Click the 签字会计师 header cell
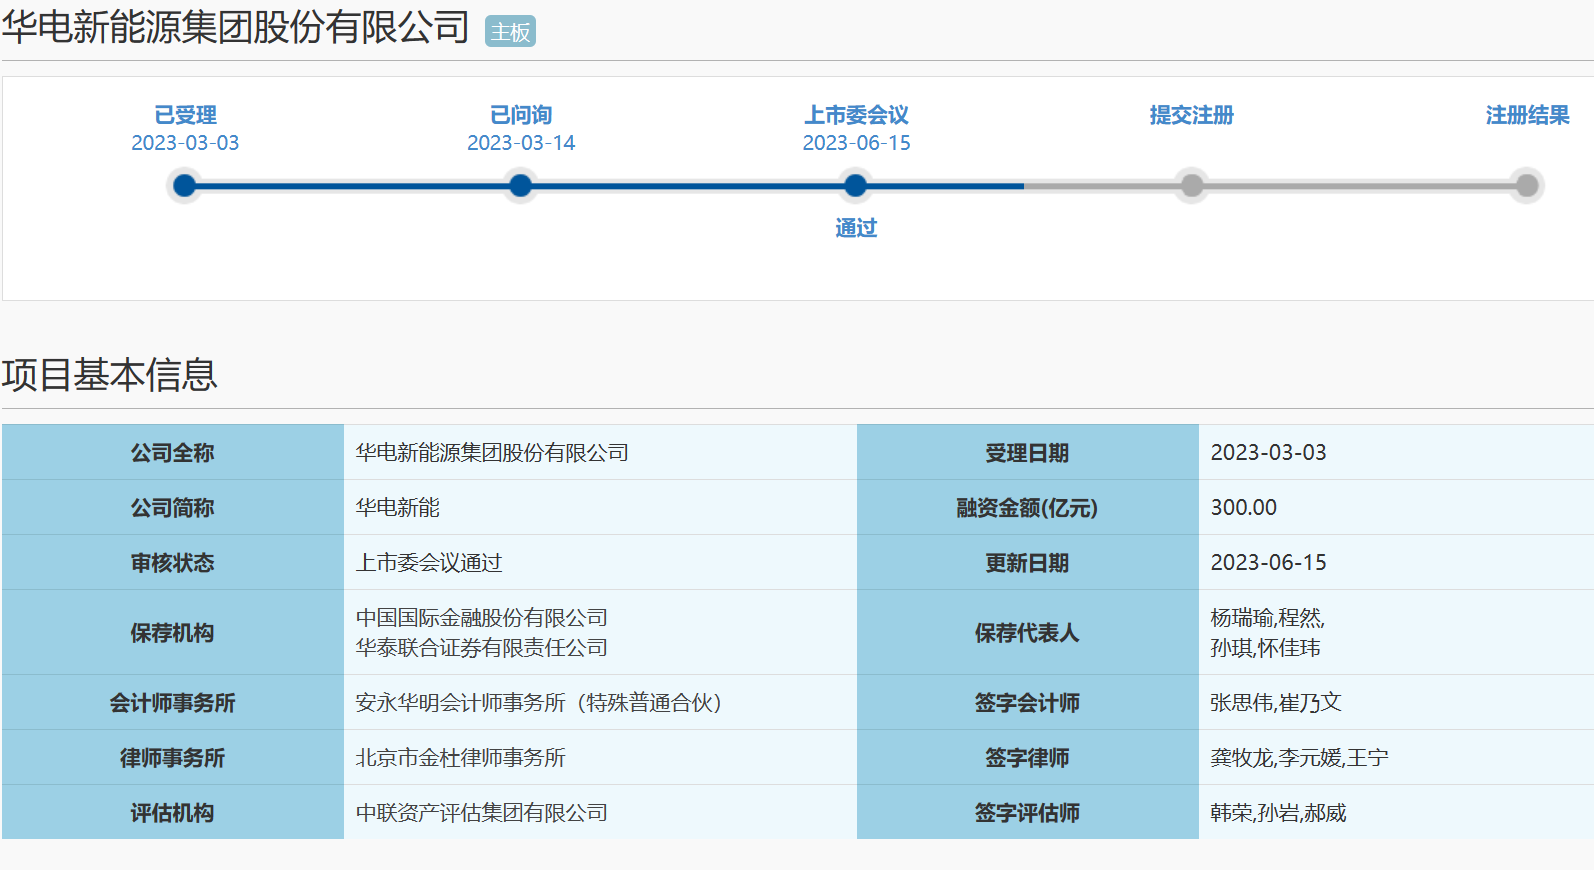The height and width of the screenshot is (870, 1594). (1028, 702)
